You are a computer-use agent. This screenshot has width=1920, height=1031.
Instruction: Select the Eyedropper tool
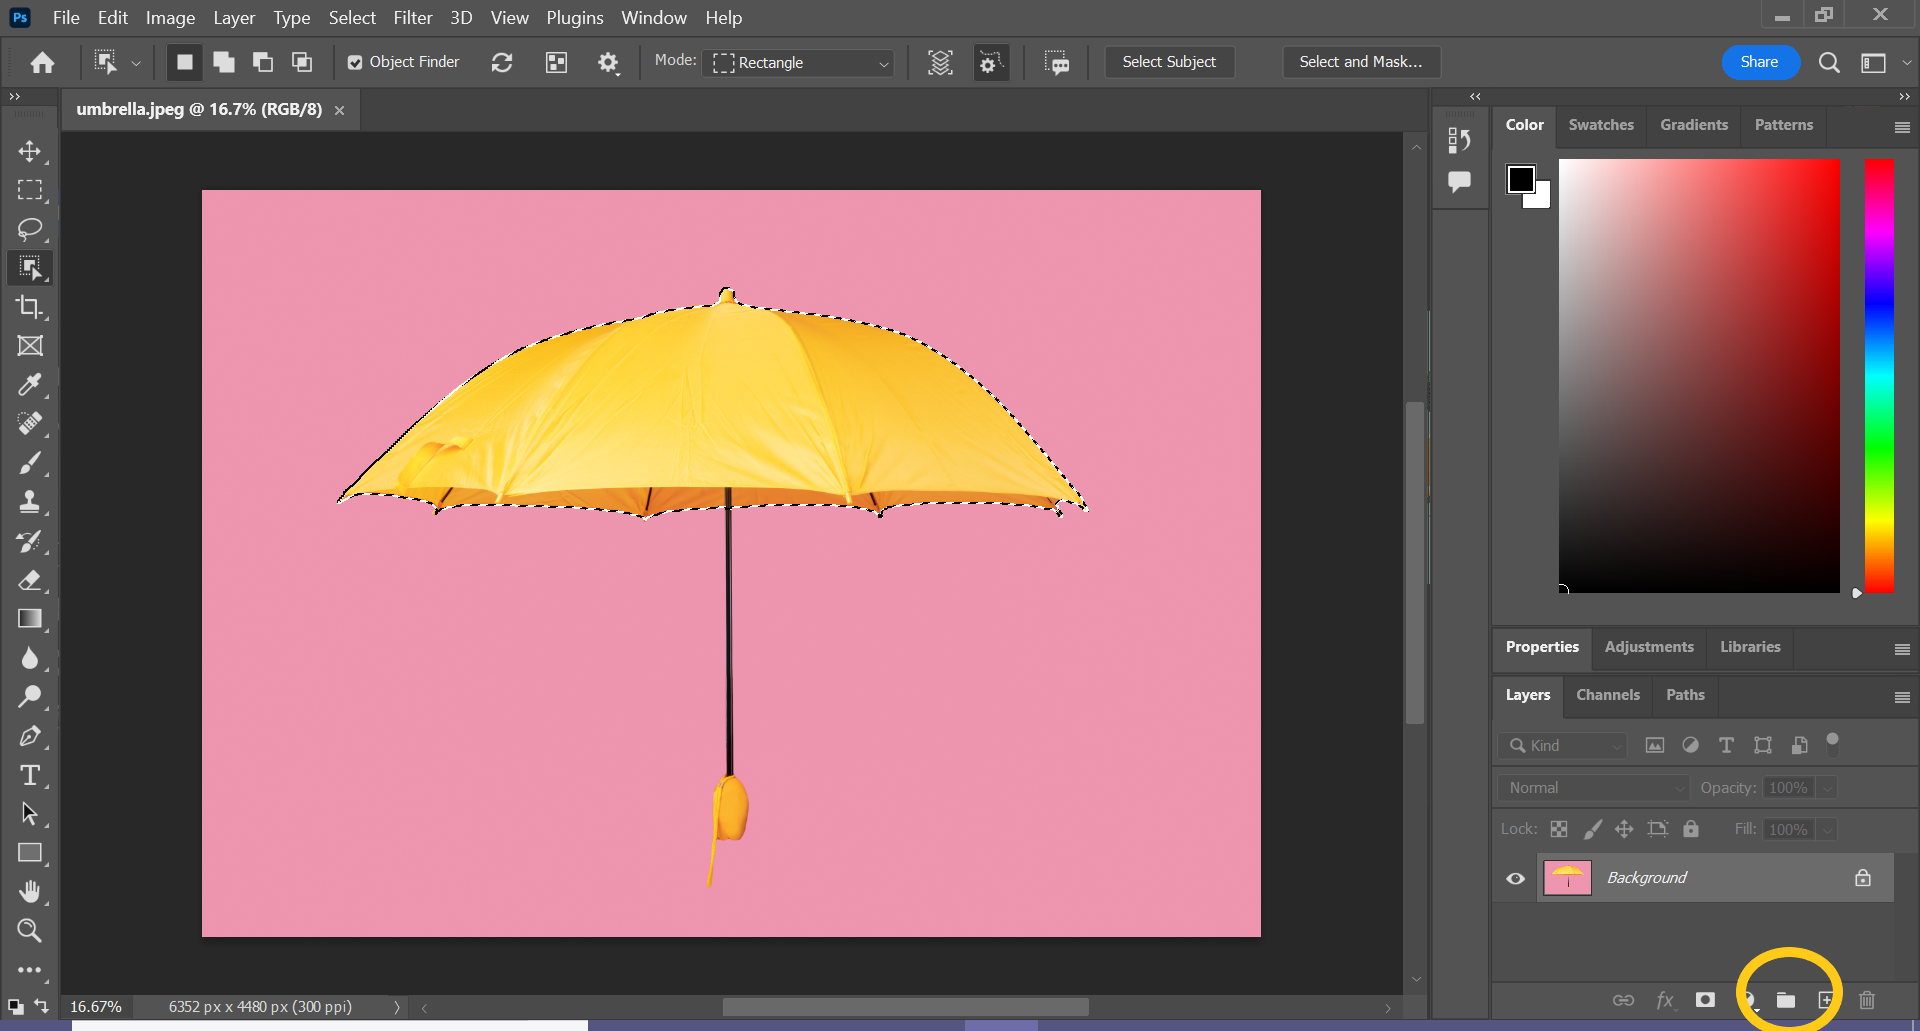click(x=30, y=385)
